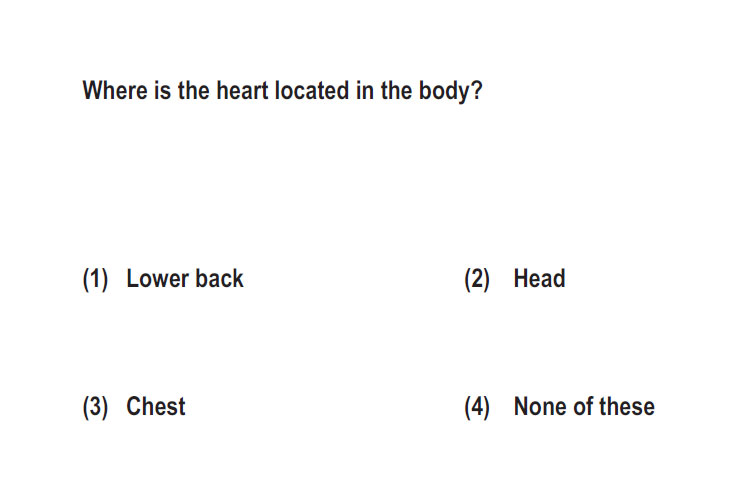This screenshot has width=750, height=500.
Task: Click the word "located" in the question
Action: [x=312, y=90]
